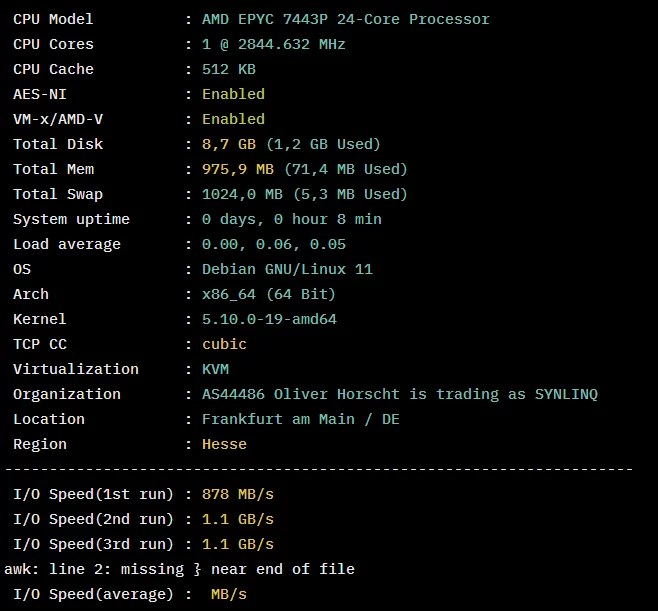
Task: Click the Total Mem value 975,9 MB
Action: click(238, 169)
